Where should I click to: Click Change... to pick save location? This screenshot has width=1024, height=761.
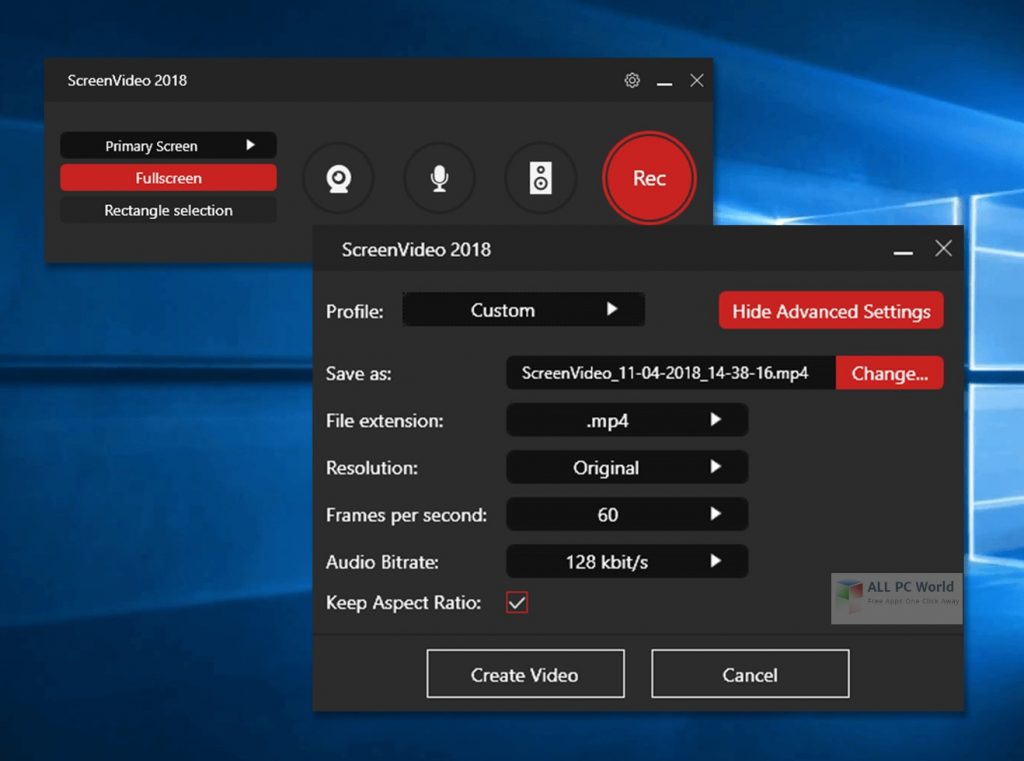point(889,373)
